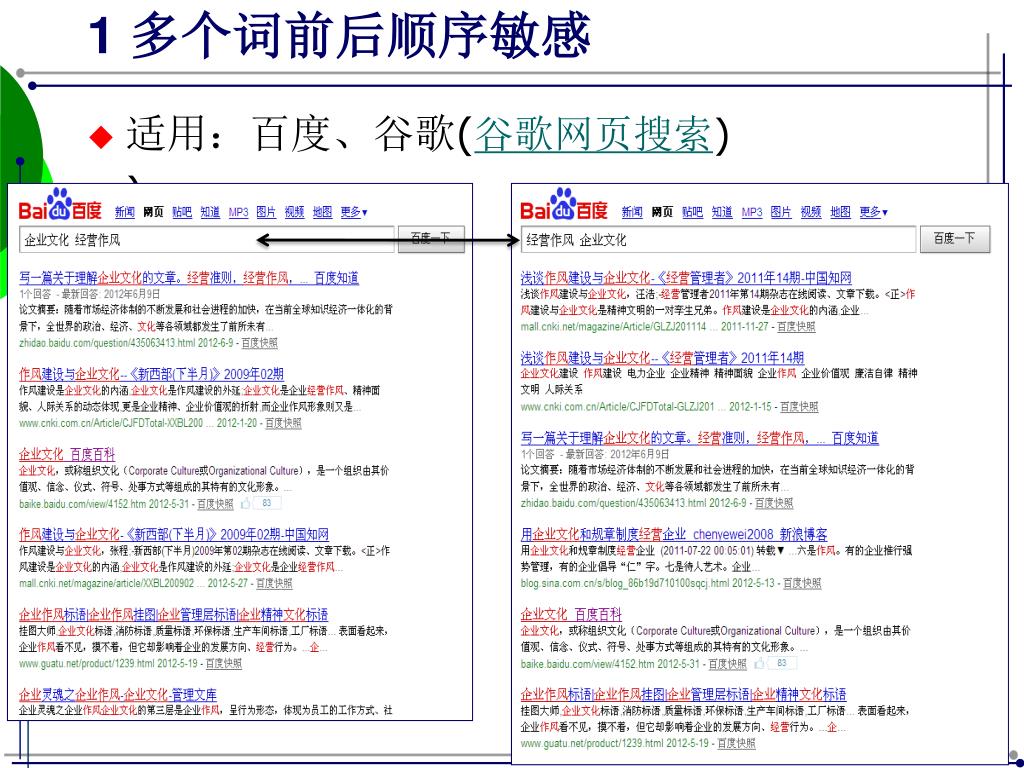The height and width of the screenshot is (768, 1024).
Task: Select 网页 tab in the left Baidu page
Action: click(x=153, y=212)
